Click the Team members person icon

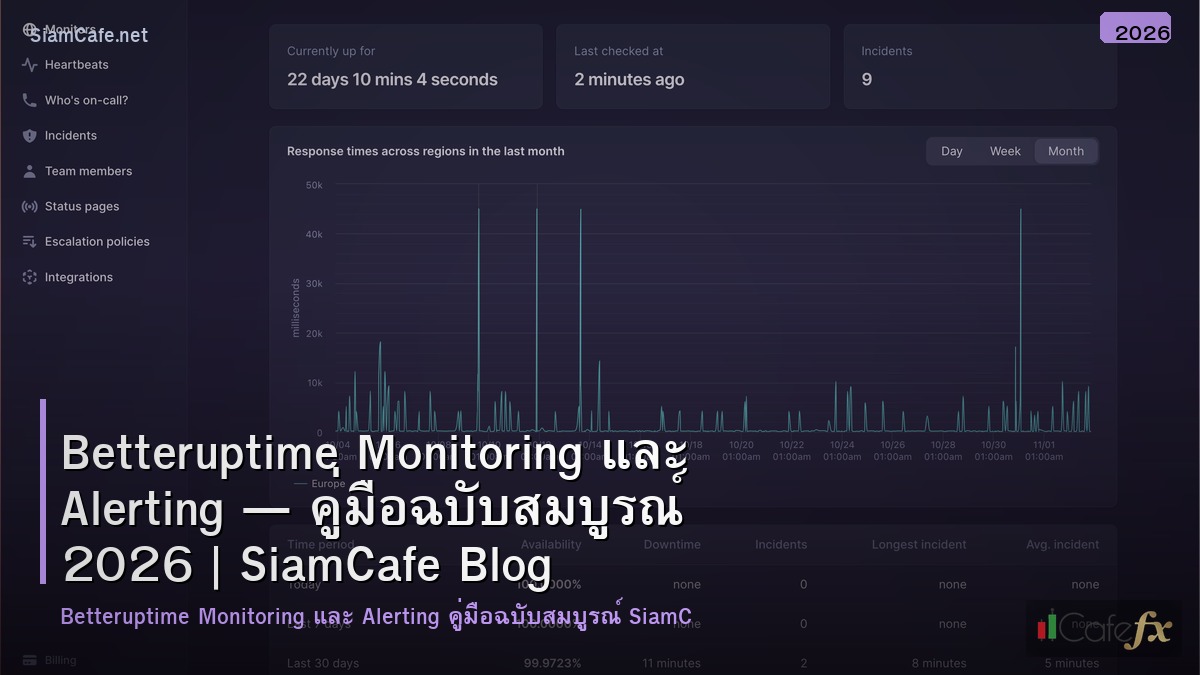[28, 171]
